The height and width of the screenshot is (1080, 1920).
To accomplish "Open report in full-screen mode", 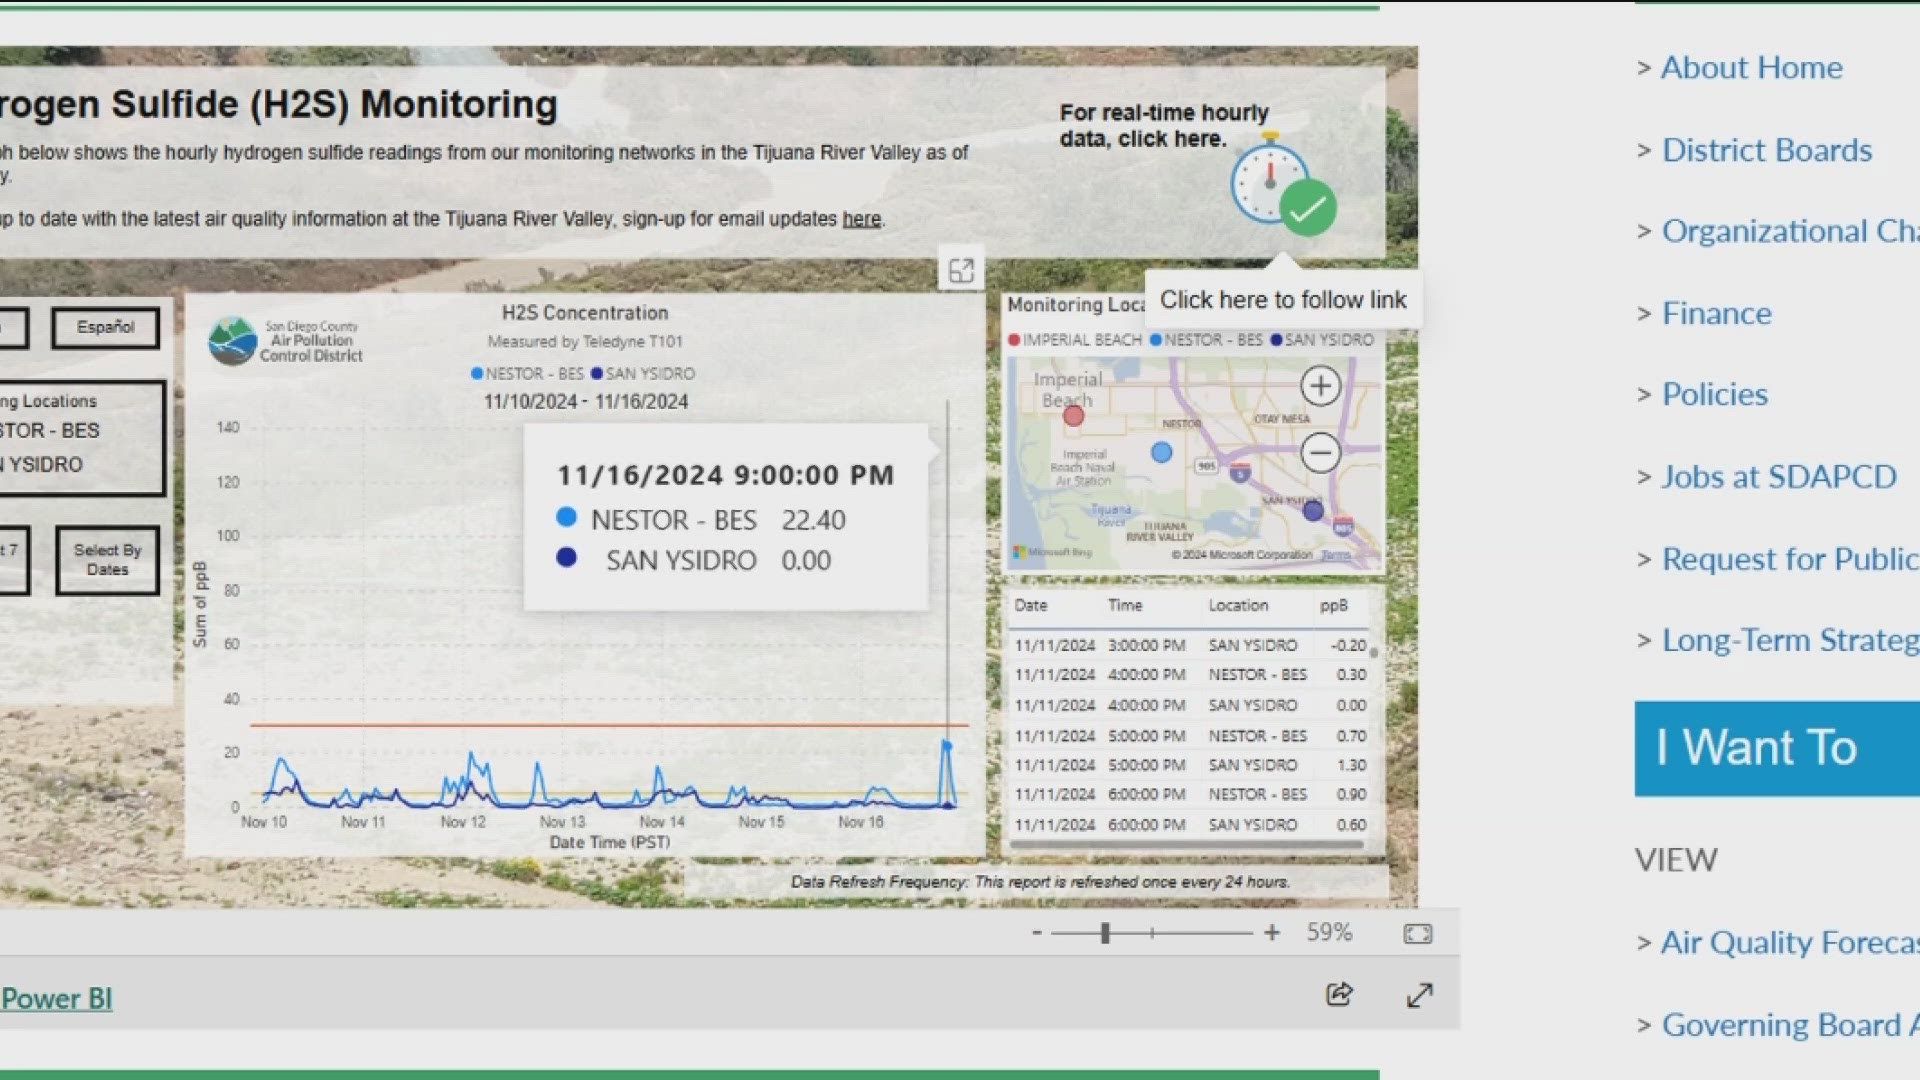I will coord(1419,995).
